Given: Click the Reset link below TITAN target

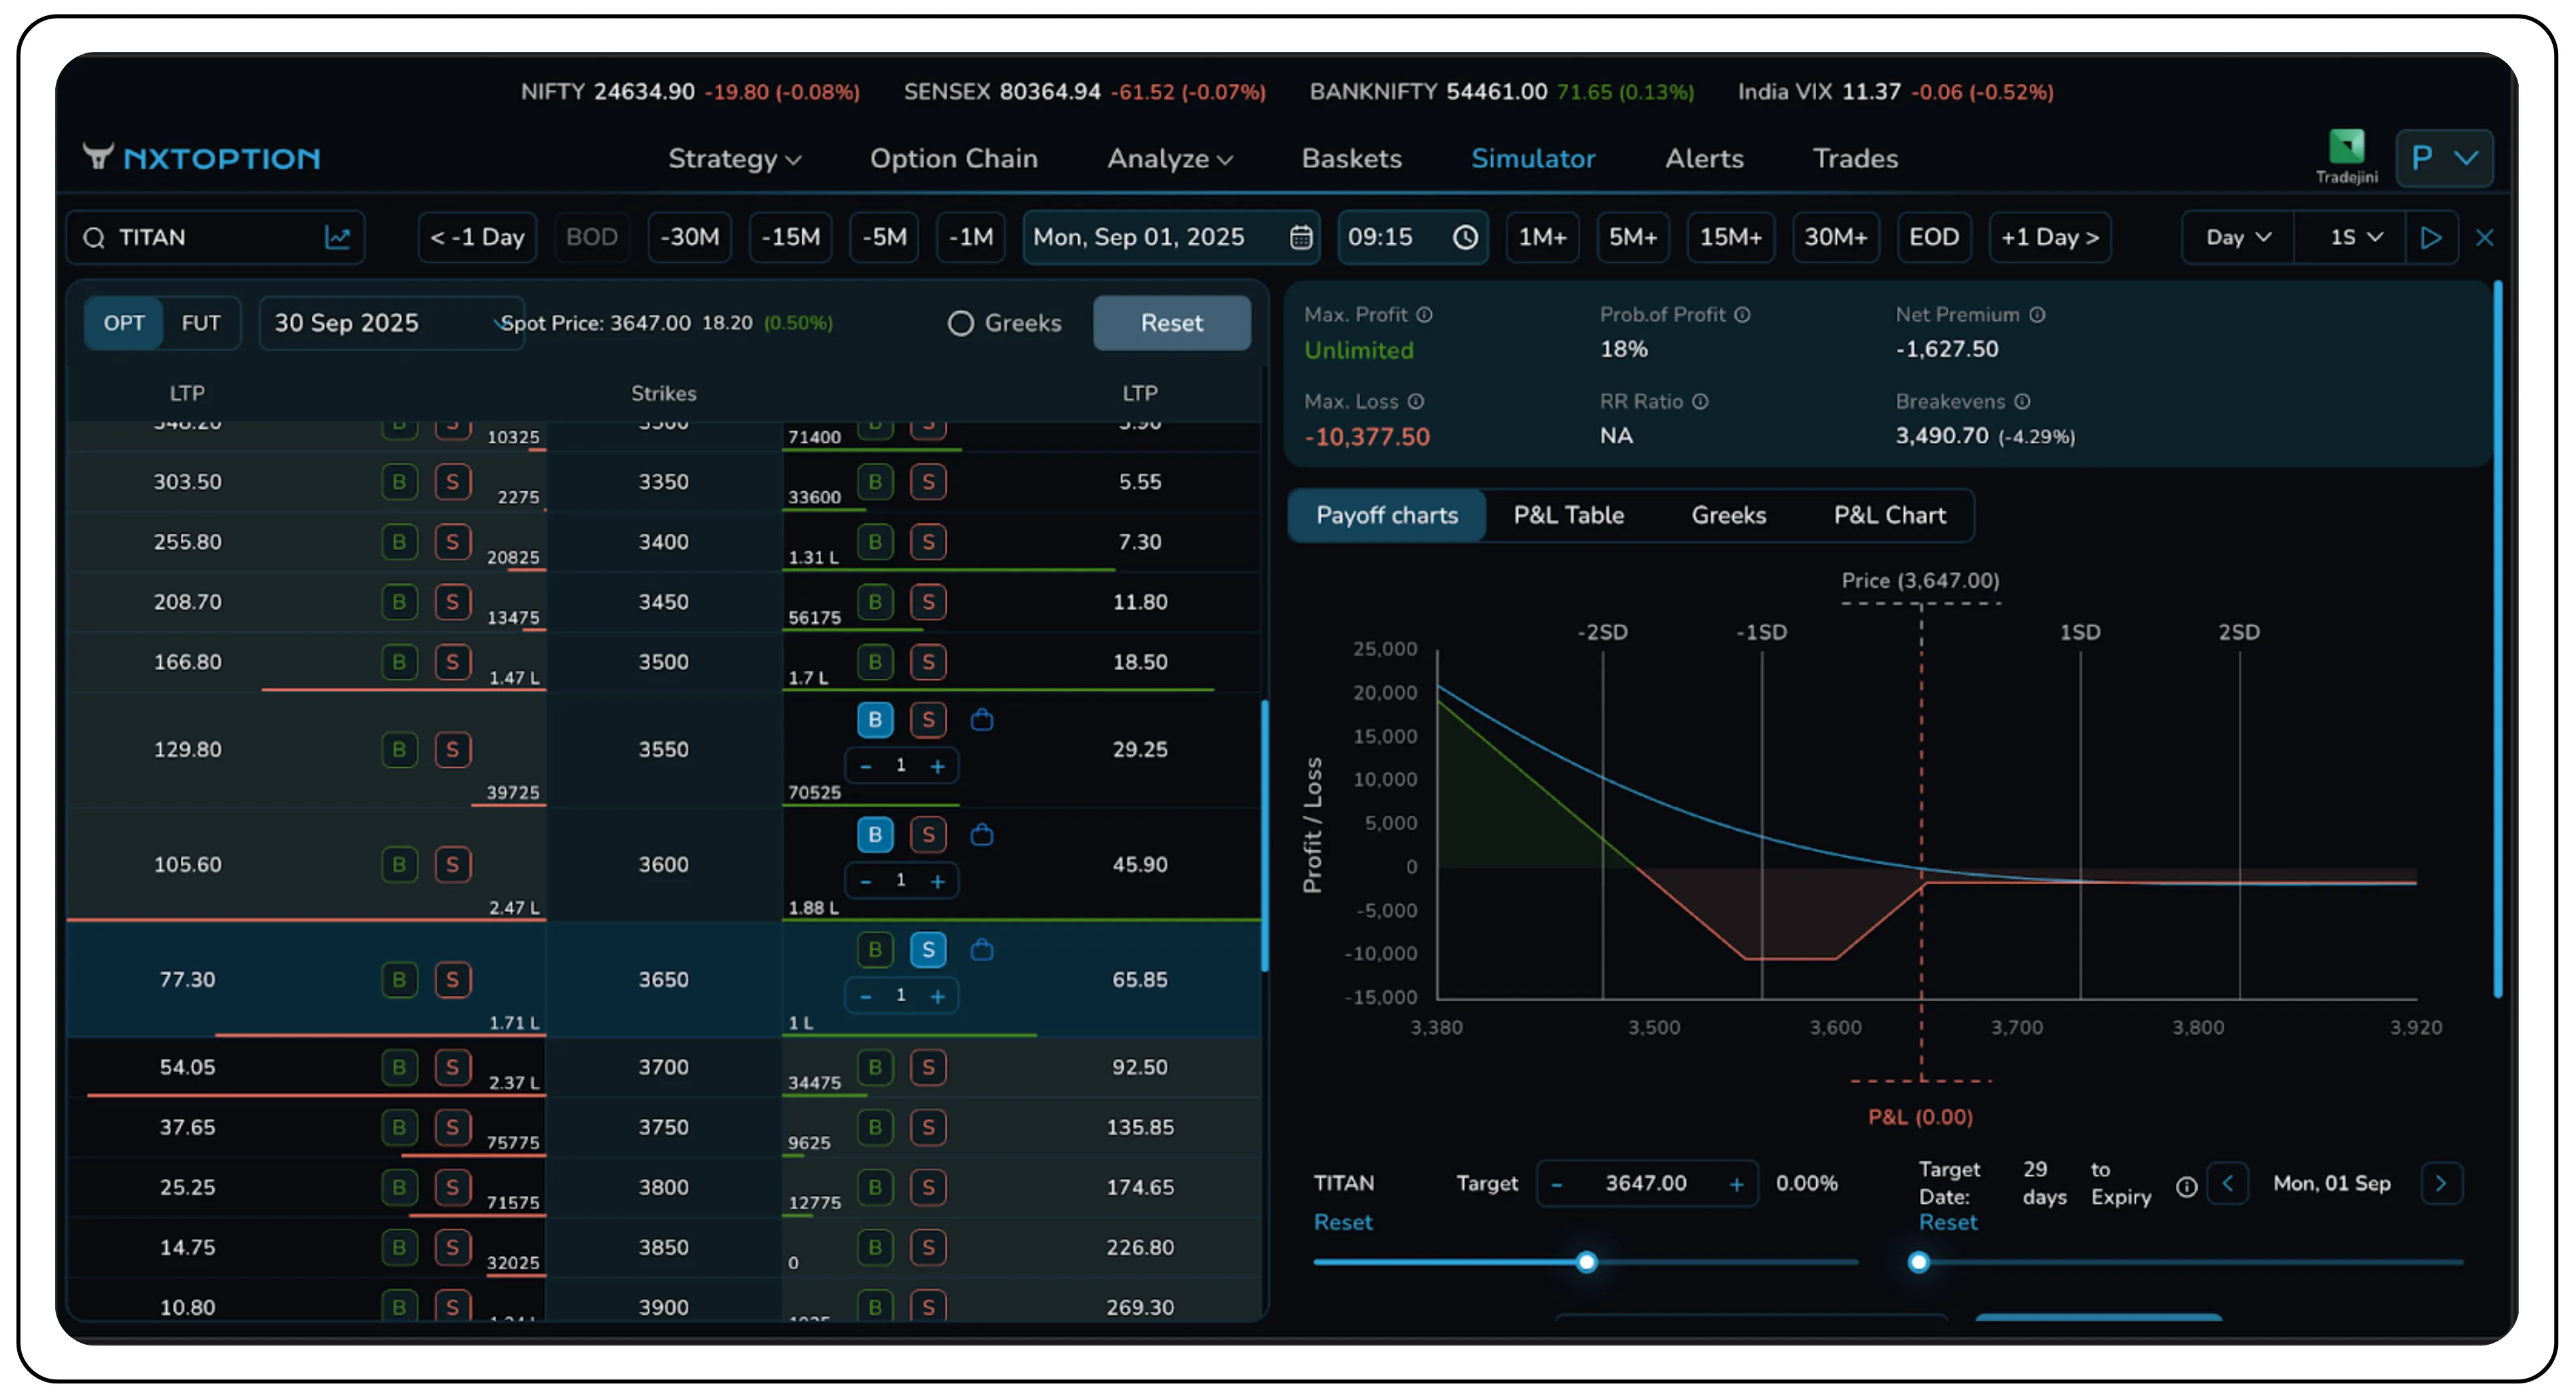Looking at the screenshot, I should pyautogui.click(x=1343, y=1222).
